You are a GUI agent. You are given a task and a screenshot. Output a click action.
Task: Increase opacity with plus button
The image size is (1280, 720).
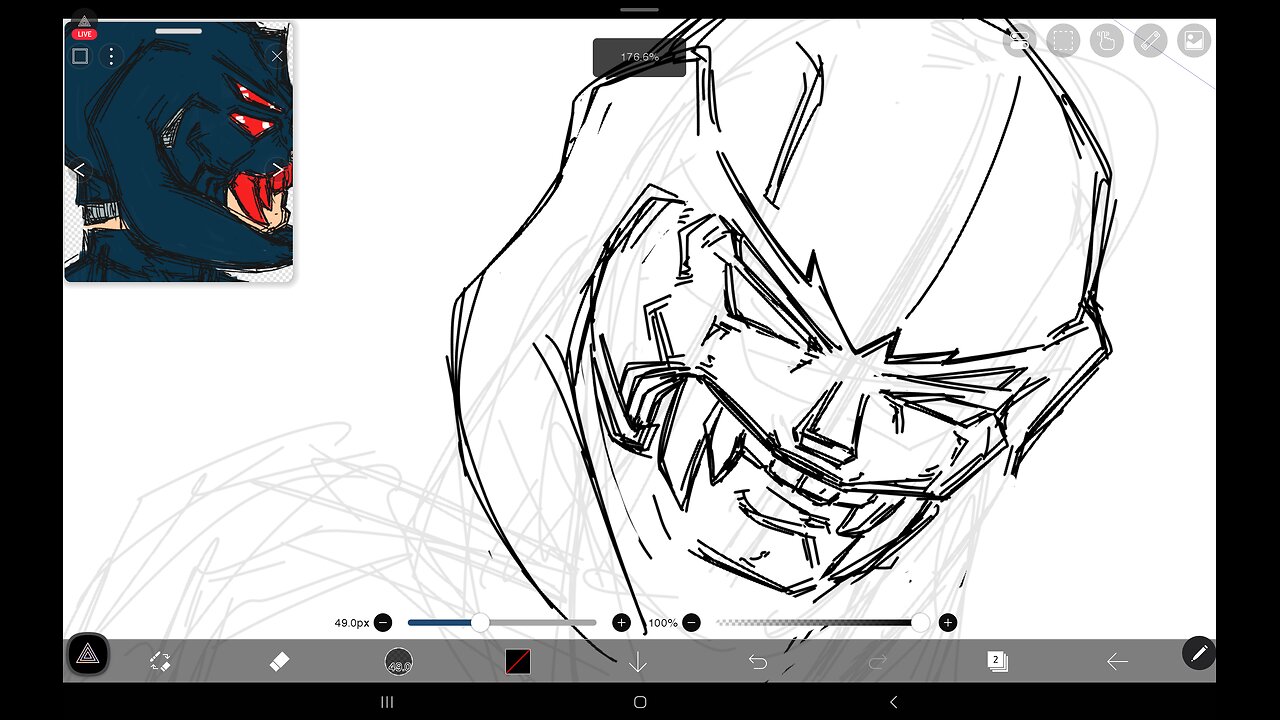[948, 622]
